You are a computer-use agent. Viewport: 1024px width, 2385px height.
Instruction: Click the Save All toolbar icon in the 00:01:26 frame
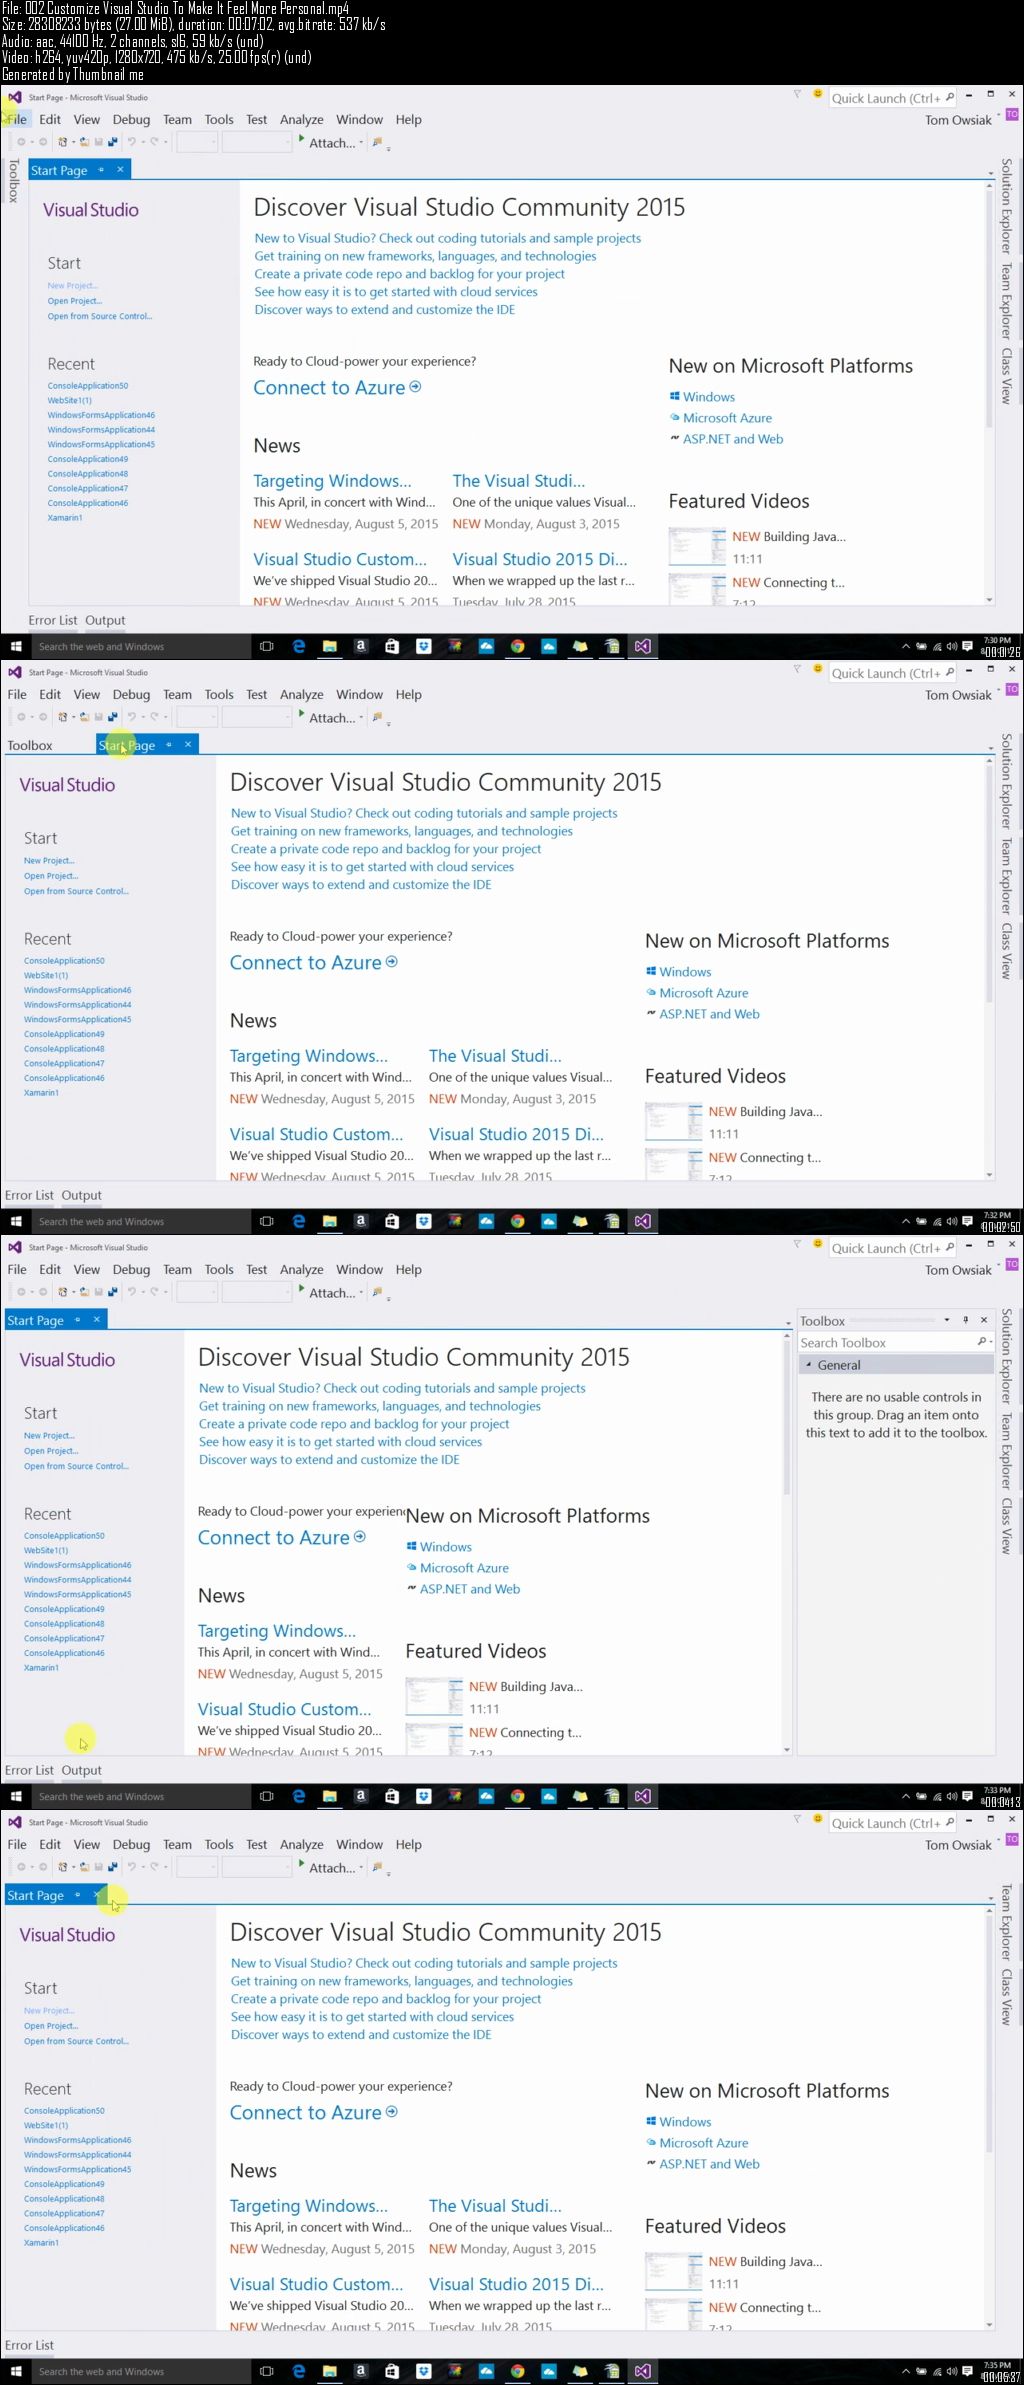pyautogui.click(x=112, y=142)
